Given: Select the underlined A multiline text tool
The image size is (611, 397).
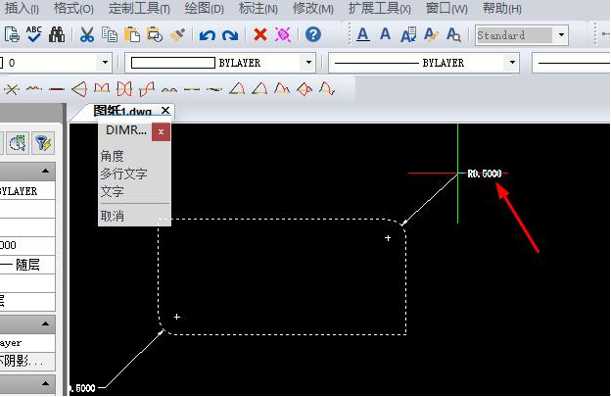Looking at the screenshot, I should [x=363, y=34].
